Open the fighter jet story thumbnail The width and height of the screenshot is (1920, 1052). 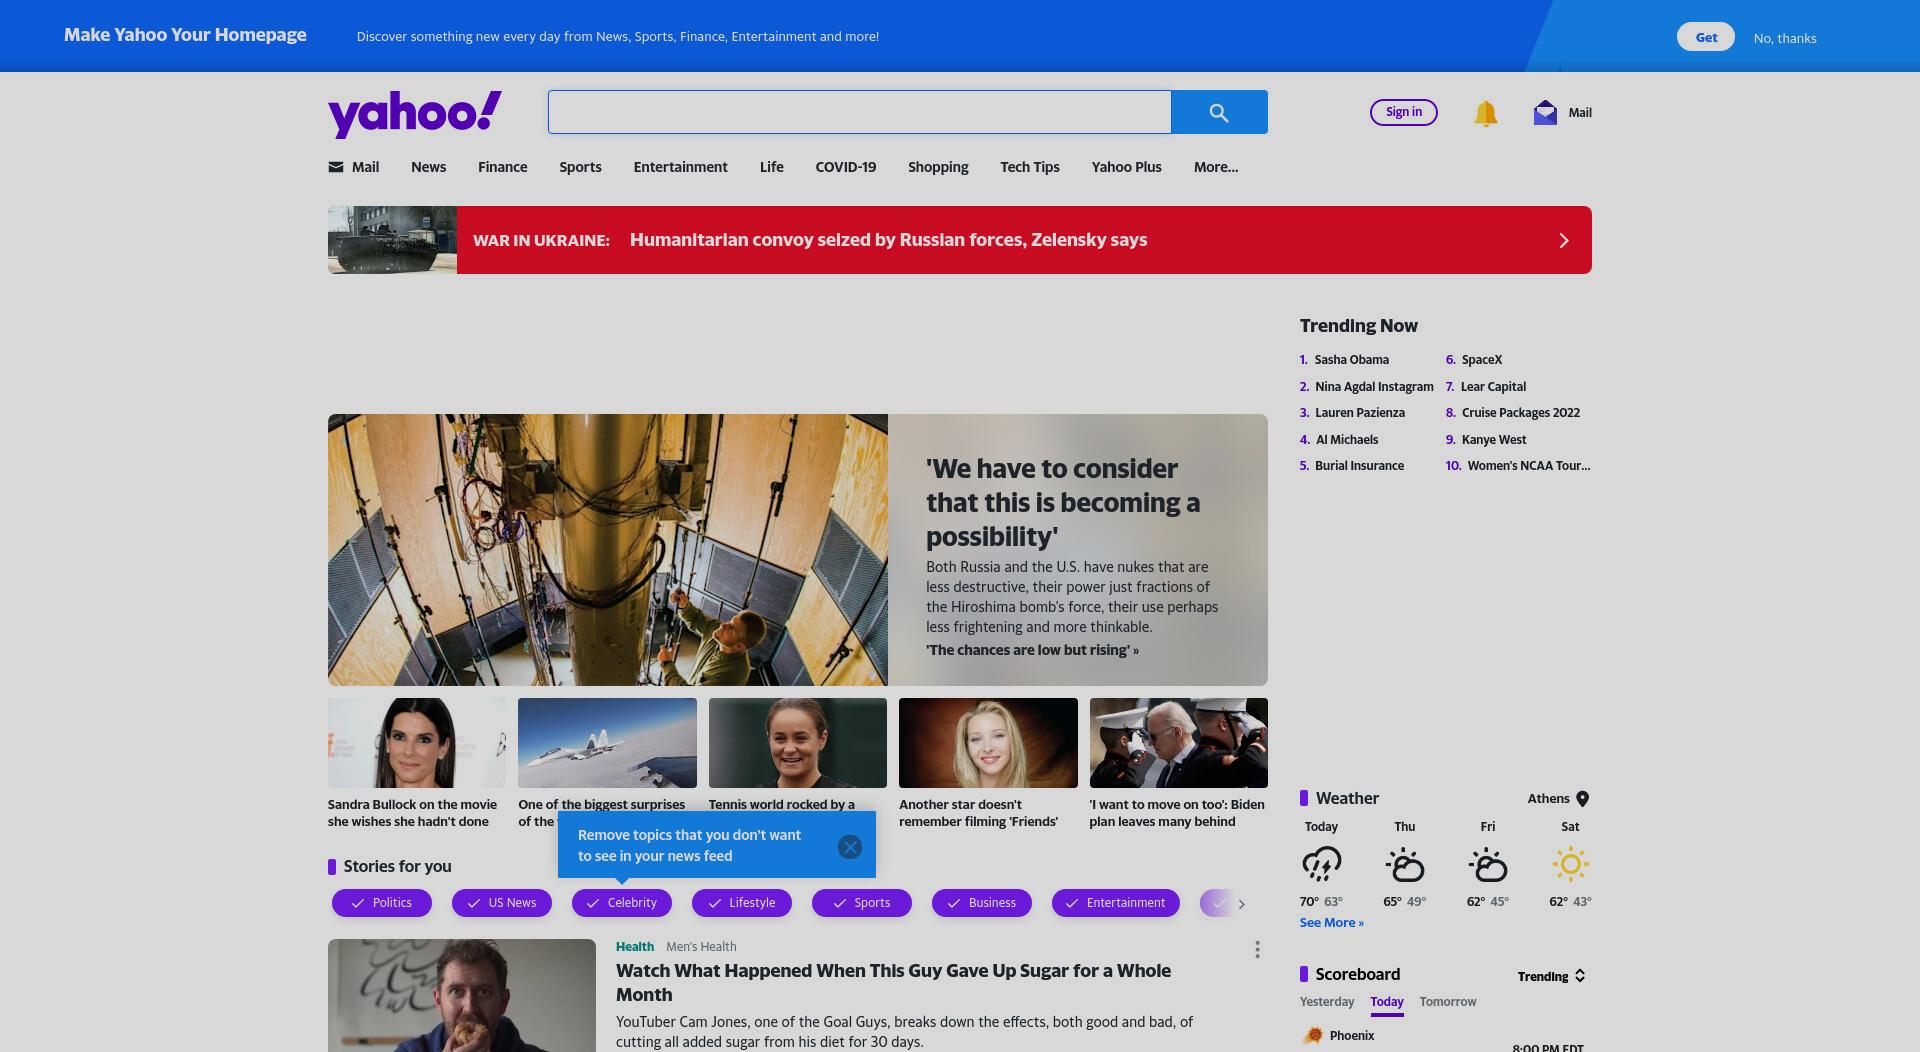[607, 743]
